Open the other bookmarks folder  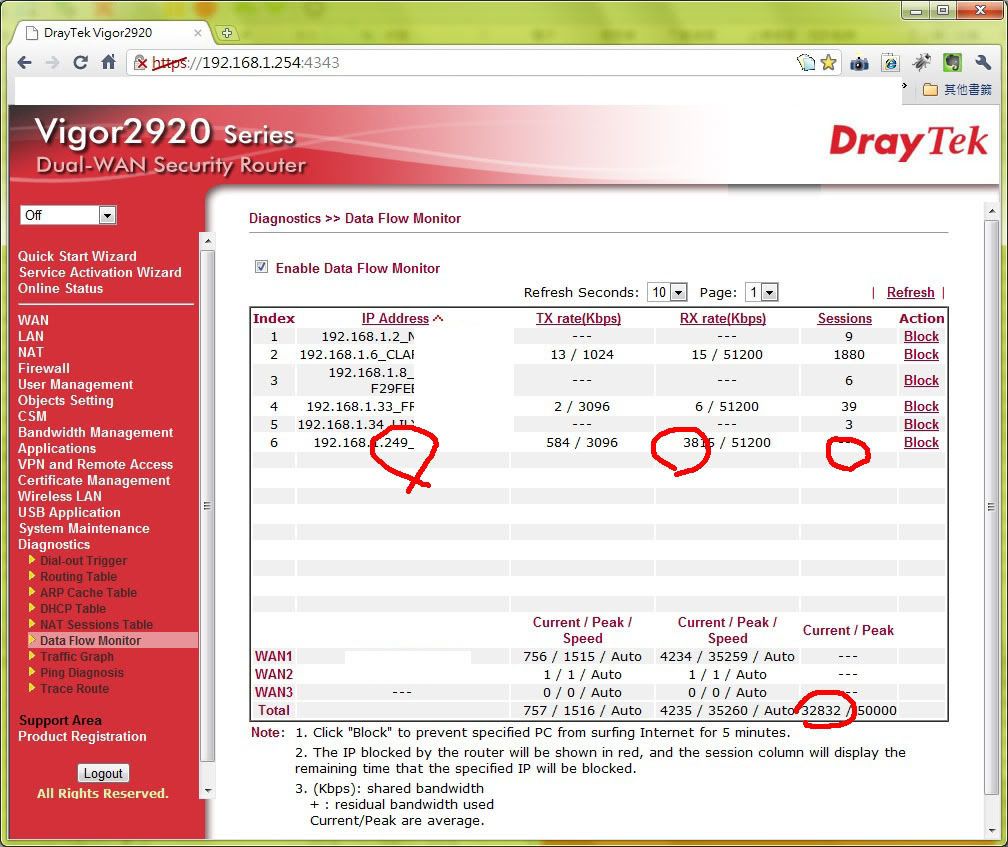[x=957, y=89]
